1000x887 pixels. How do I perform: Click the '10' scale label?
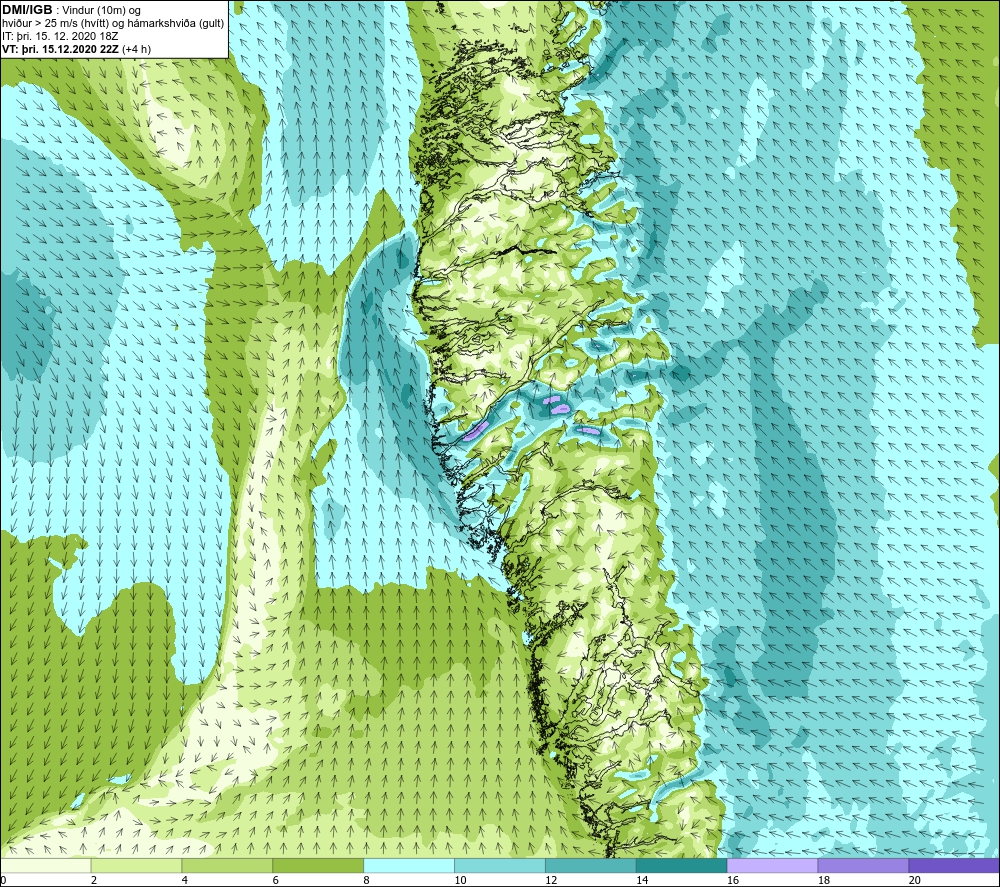coord(460,880)
